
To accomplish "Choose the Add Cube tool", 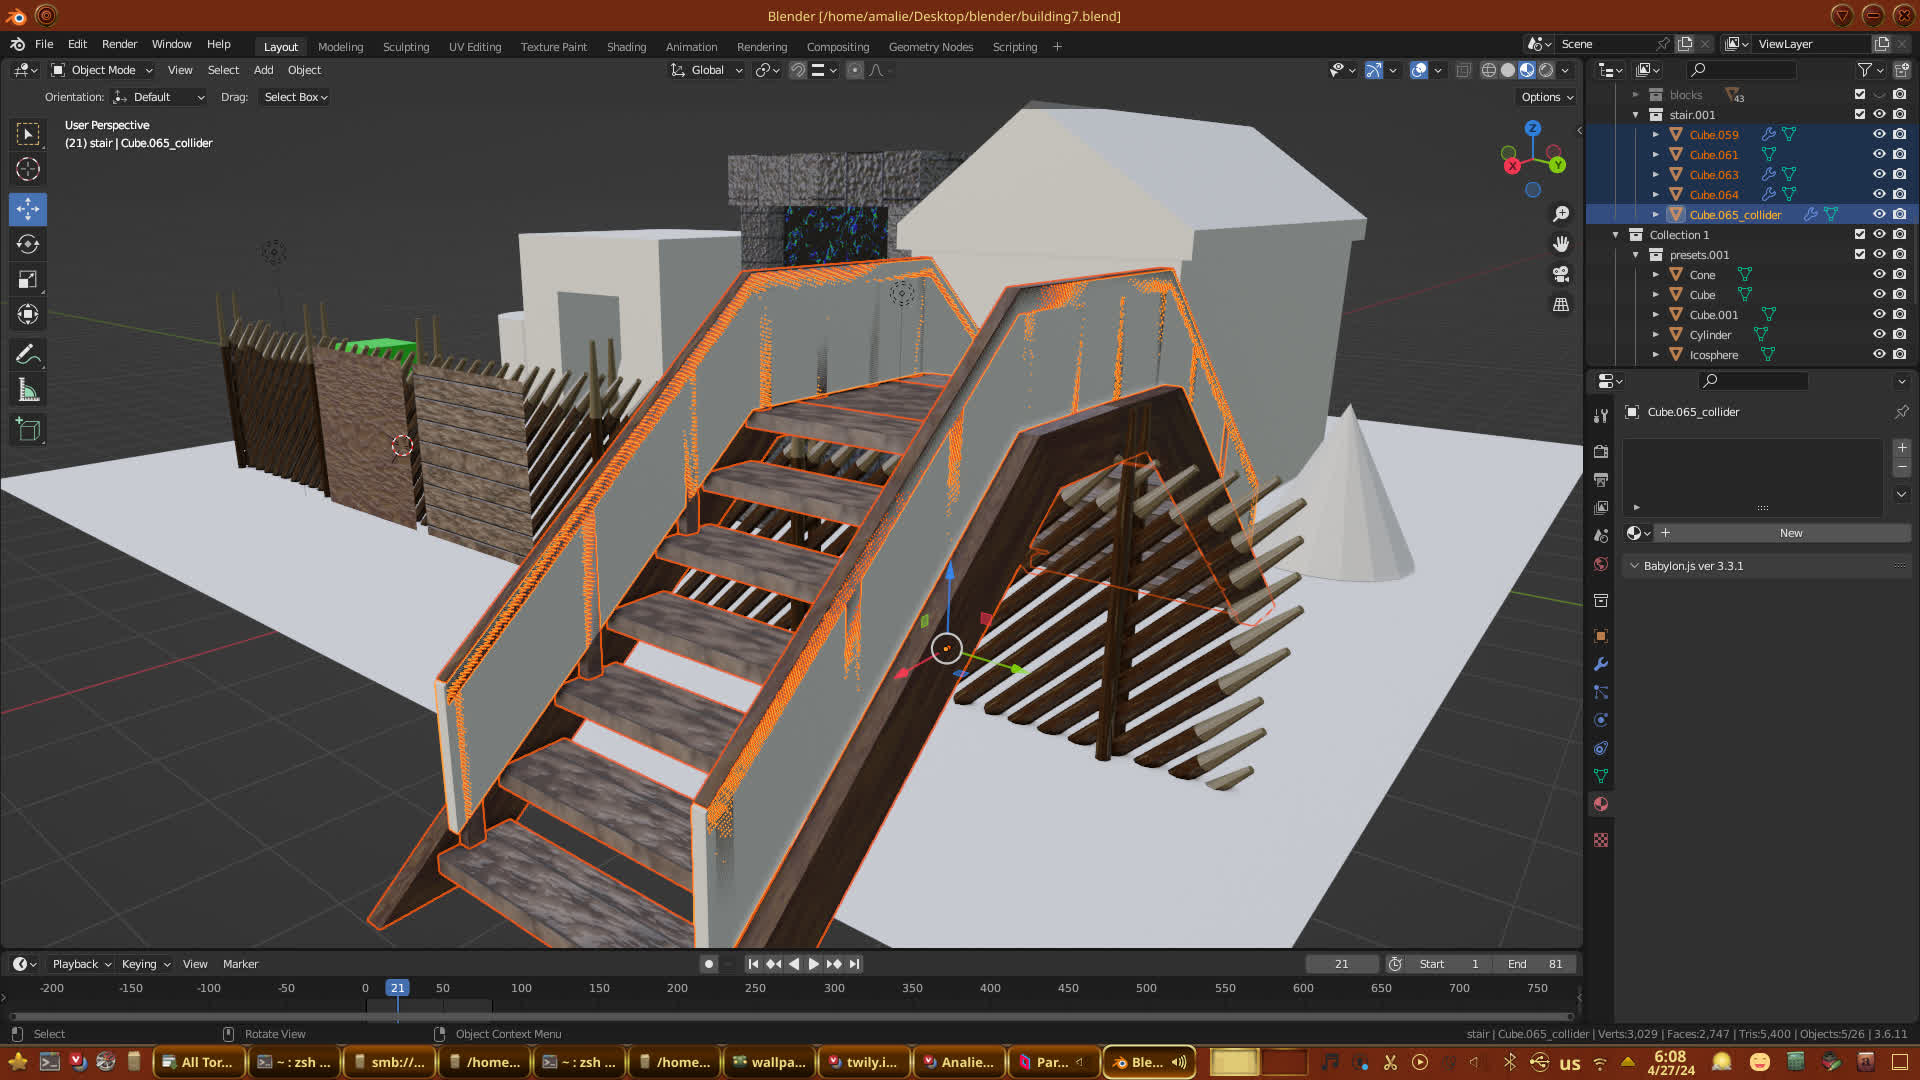I will (28, 430).
